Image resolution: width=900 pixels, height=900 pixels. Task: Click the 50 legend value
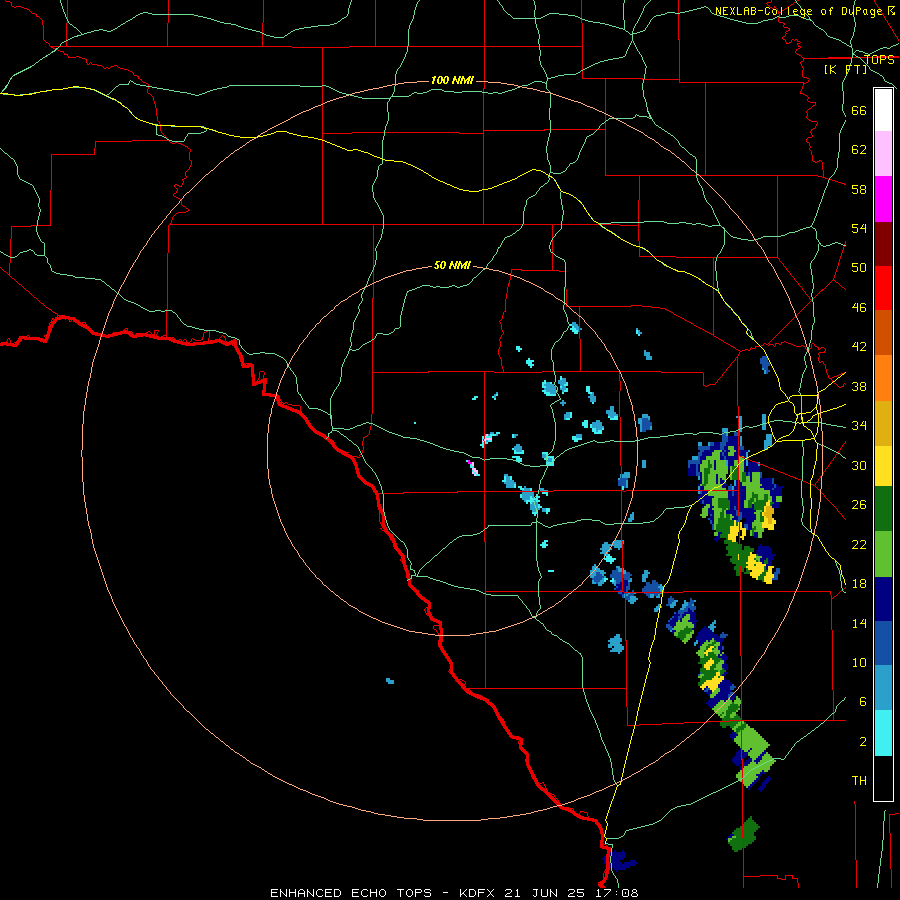tap(859, 268)
